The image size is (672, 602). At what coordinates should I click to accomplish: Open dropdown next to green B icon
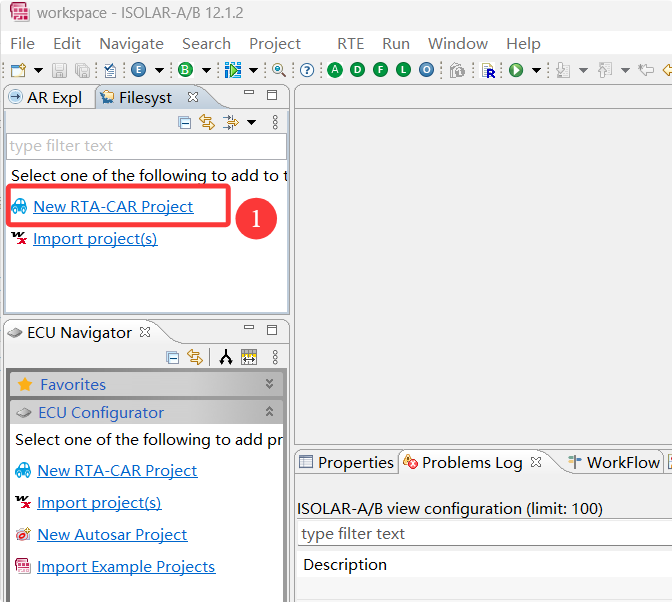[207, 70]
